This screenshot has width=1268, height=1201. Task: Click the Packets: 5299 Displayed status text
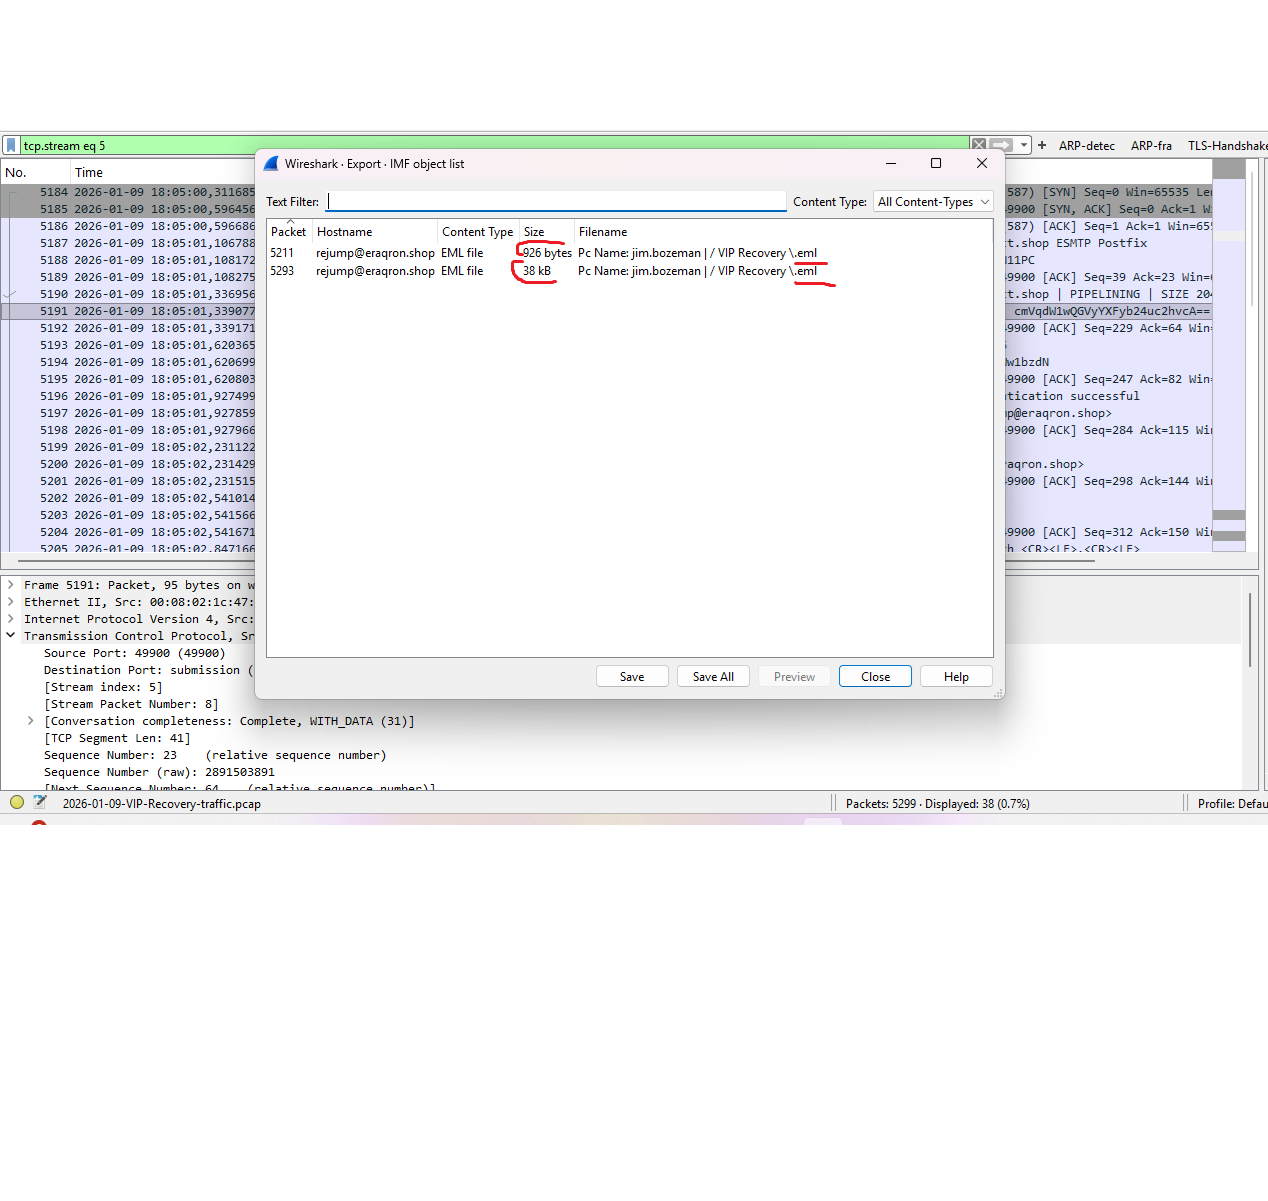pyautogui.click(x=937, y=803)
